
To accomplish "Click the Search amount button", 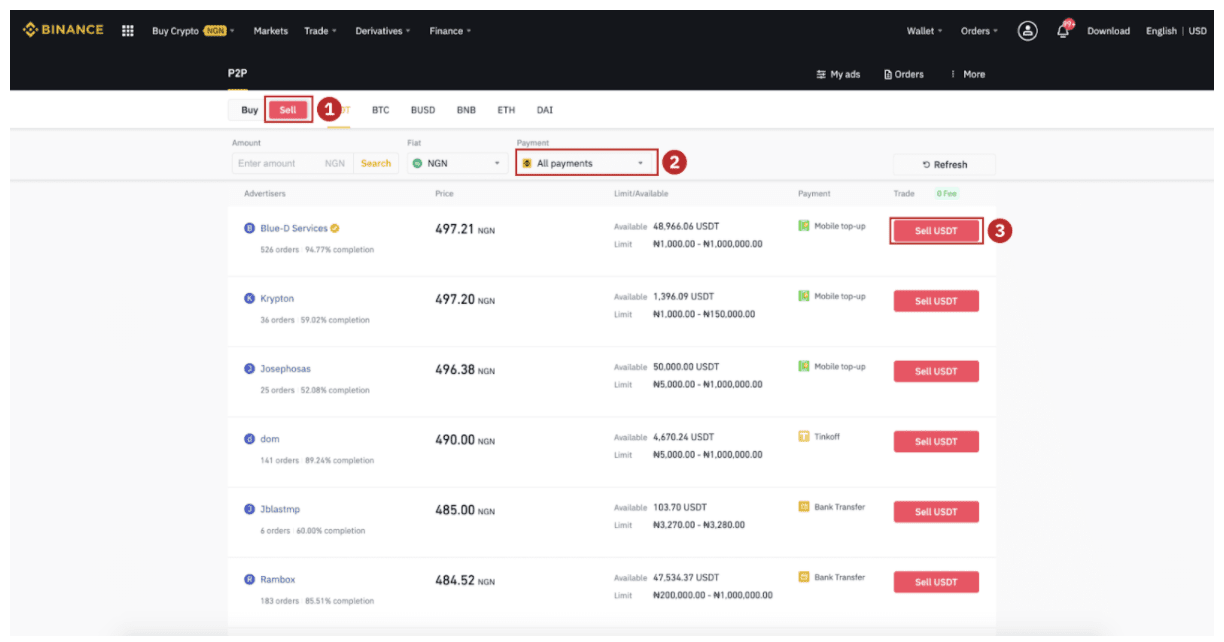I will click(376, 163).
